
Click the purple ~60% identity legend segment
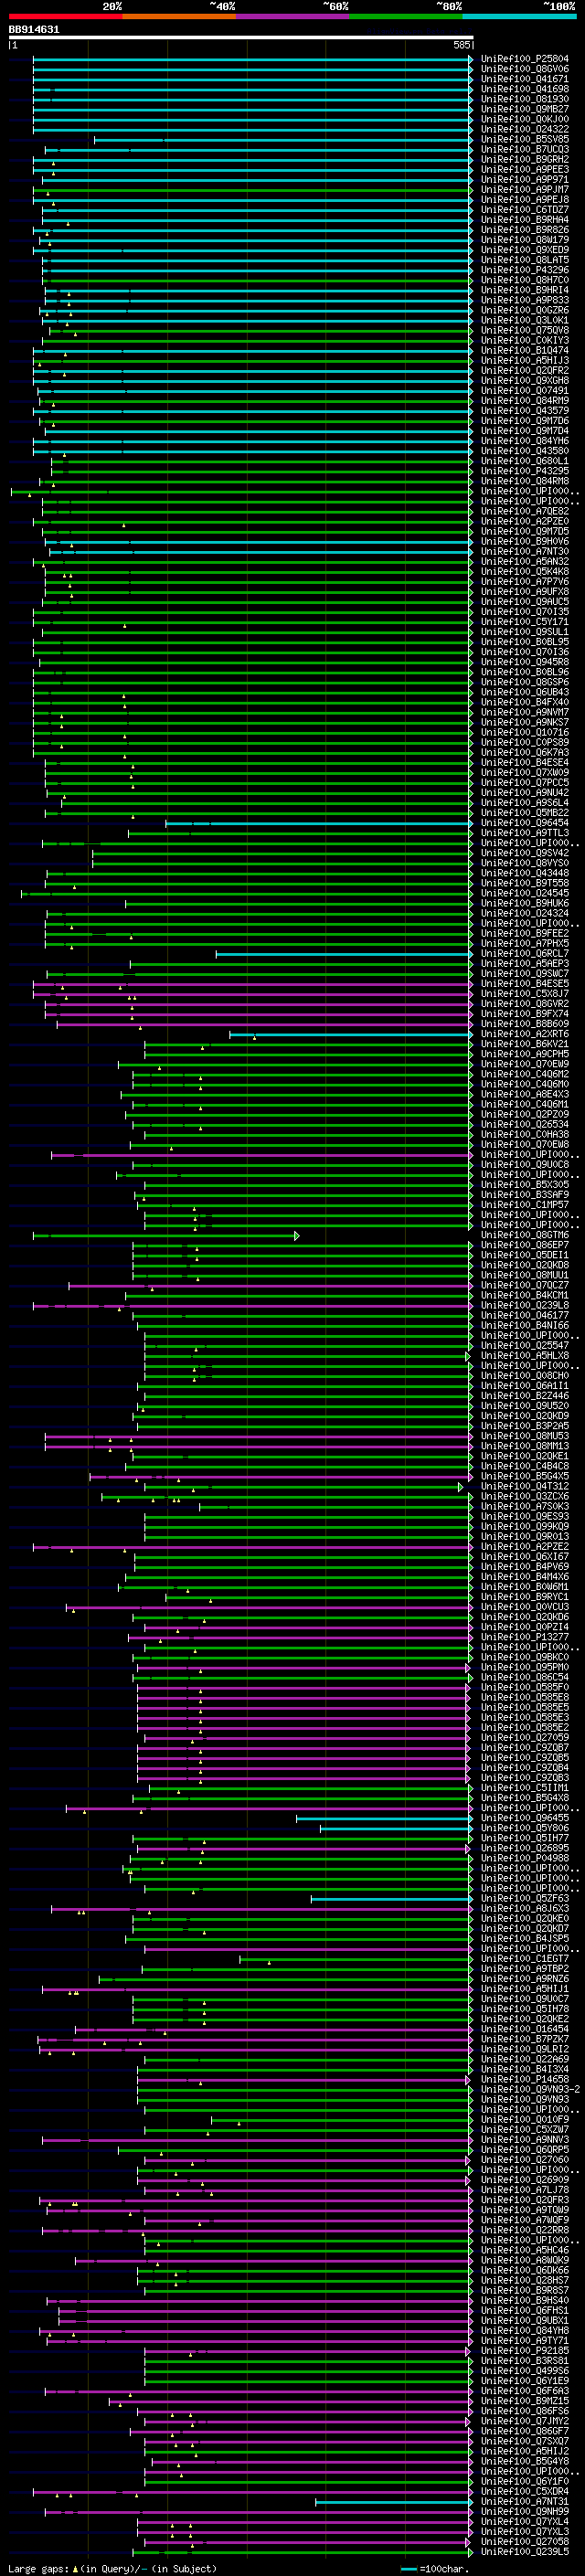click(x=293, y=16)
